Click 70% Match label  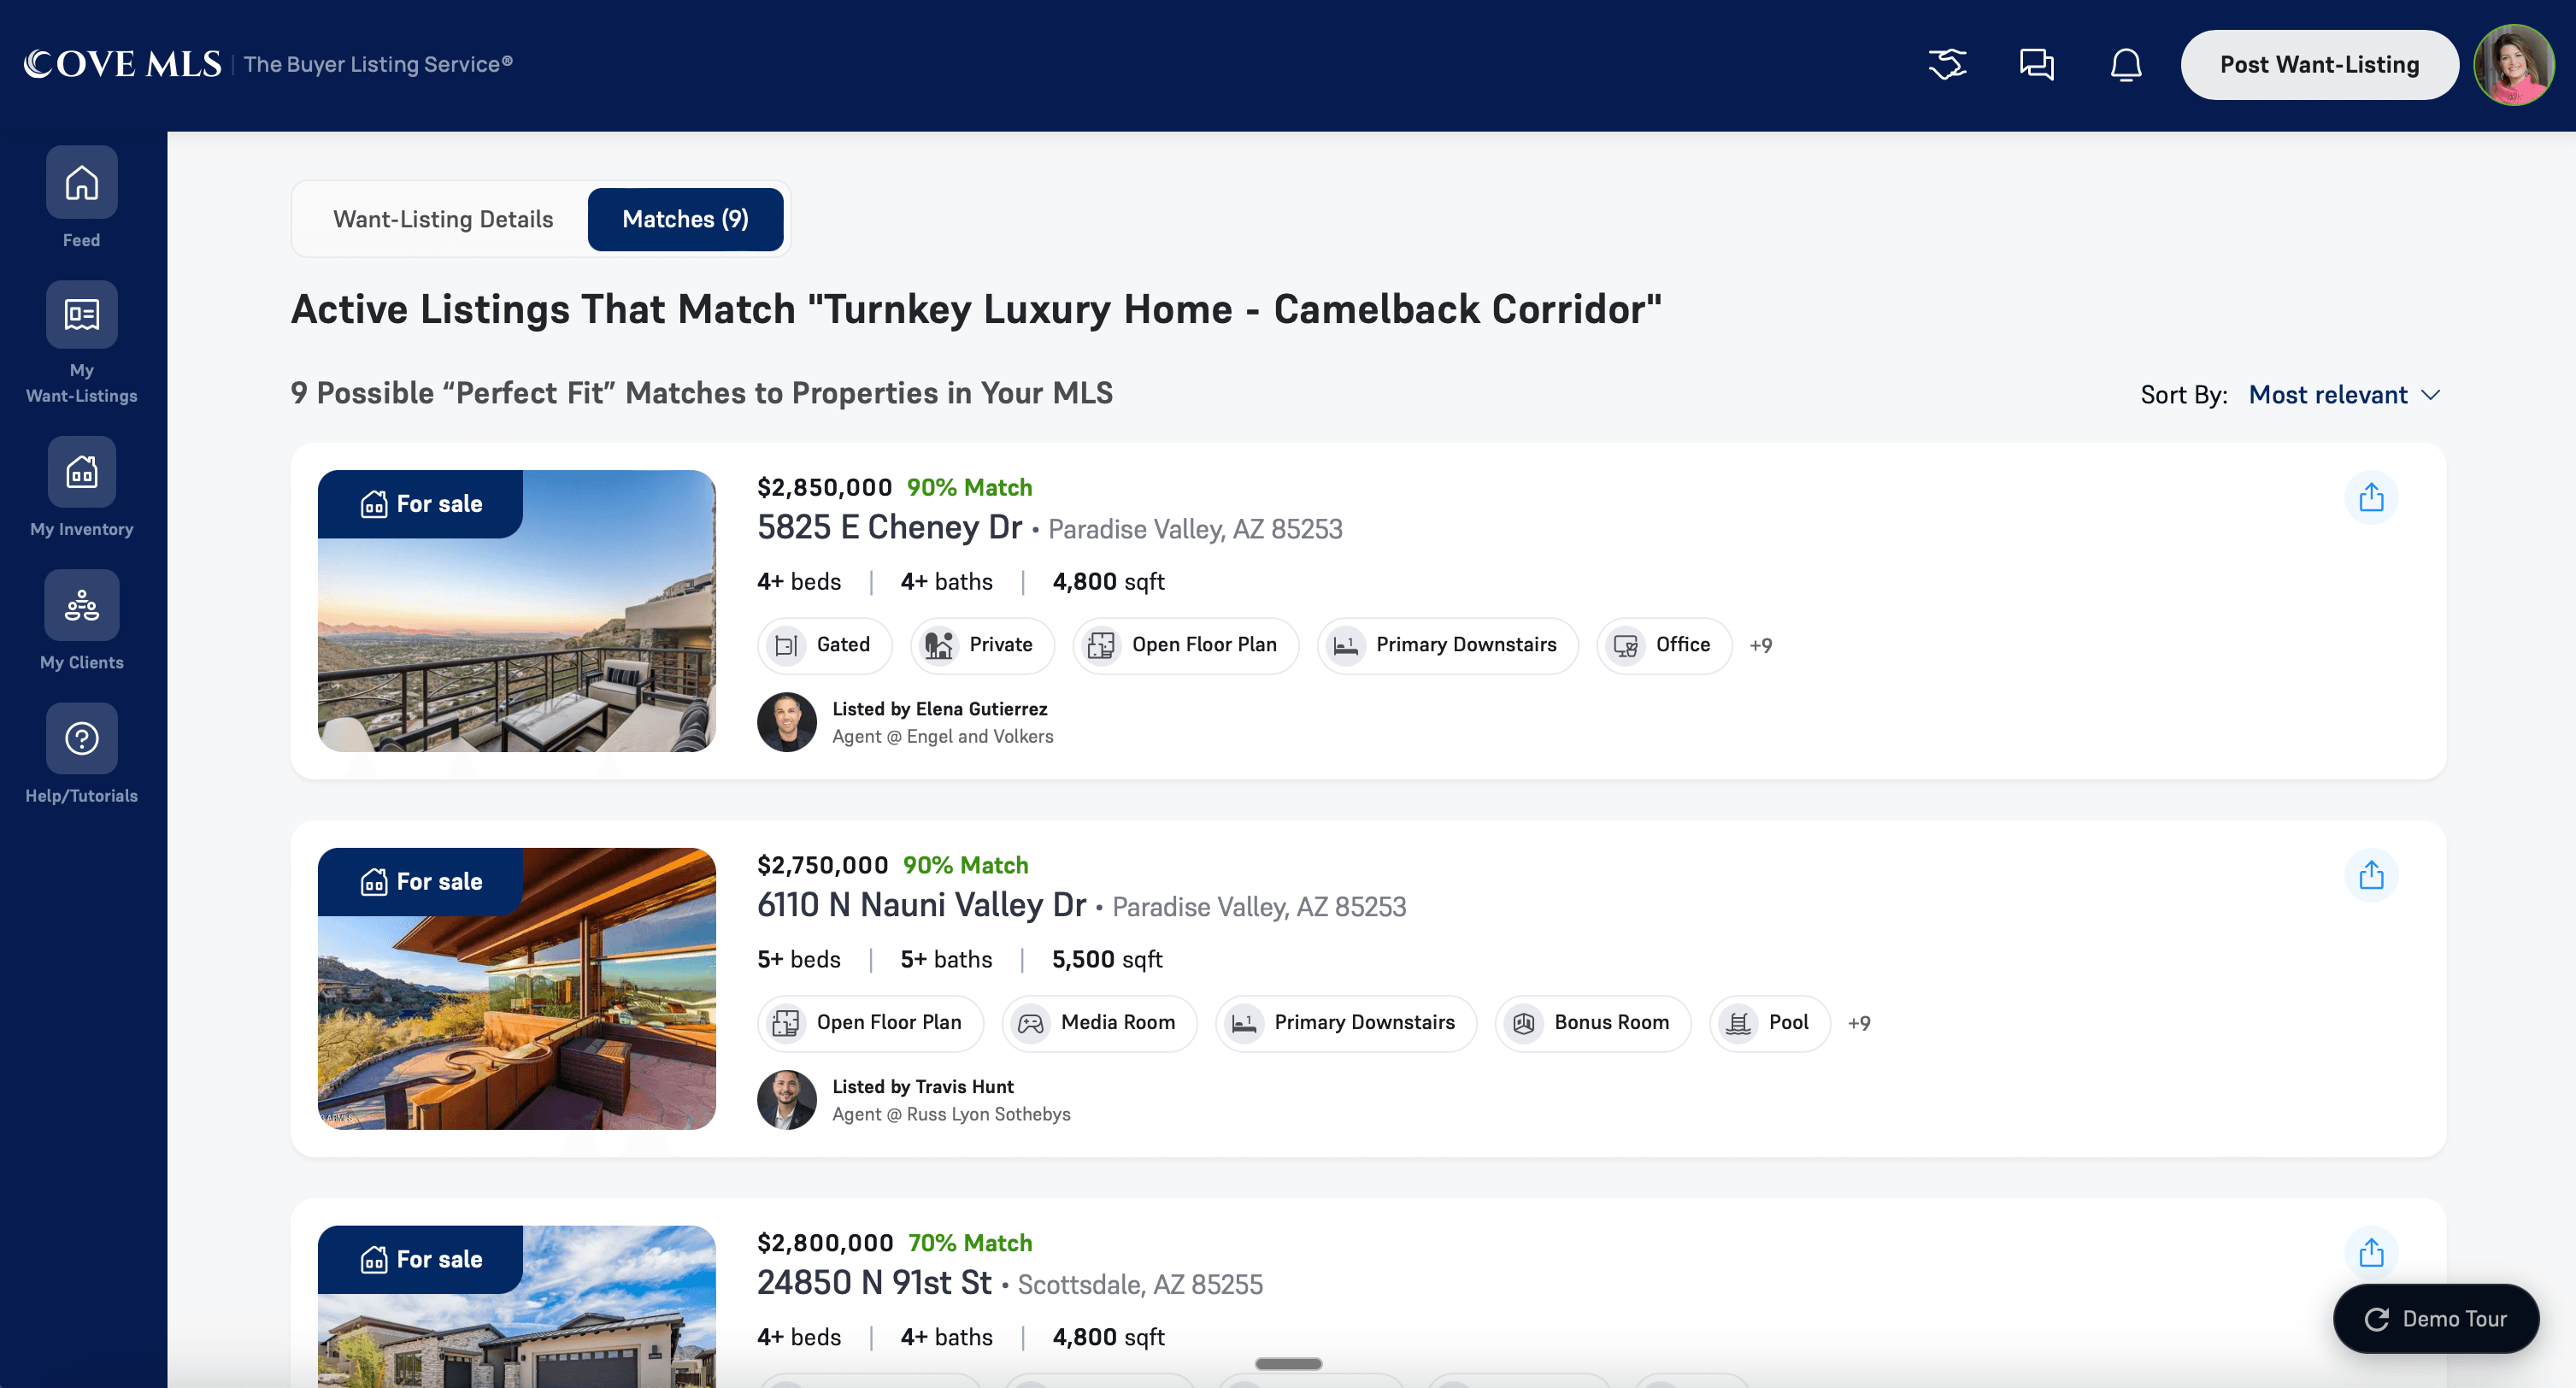[x=970, y=1243]
